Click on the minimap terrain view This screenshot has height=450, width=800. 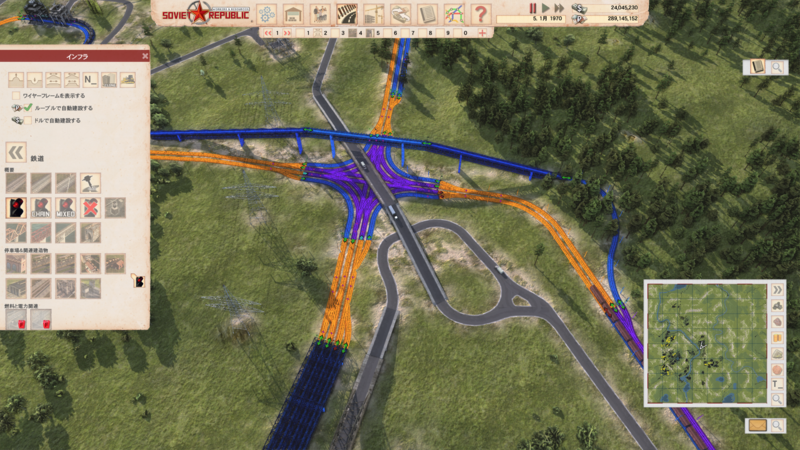(703, 342)
